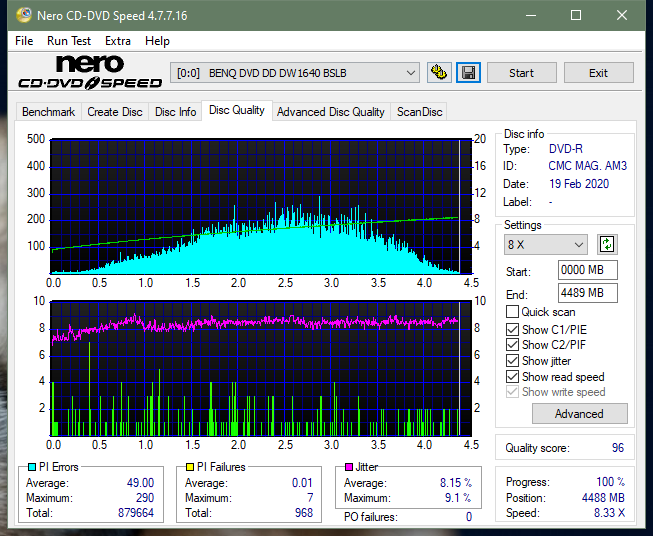Toggle Show read speed checkbox
The width and height of the screenshot is (653, 536).
pyautogui.click(x=512, y=376)
